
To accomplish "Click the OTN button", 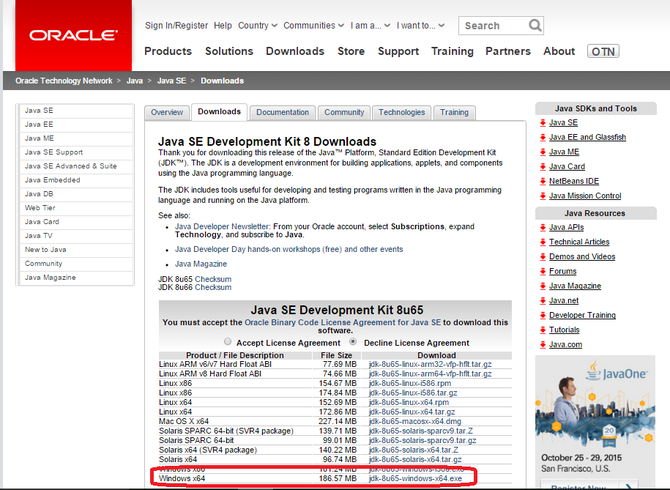I will coord(603,51).
